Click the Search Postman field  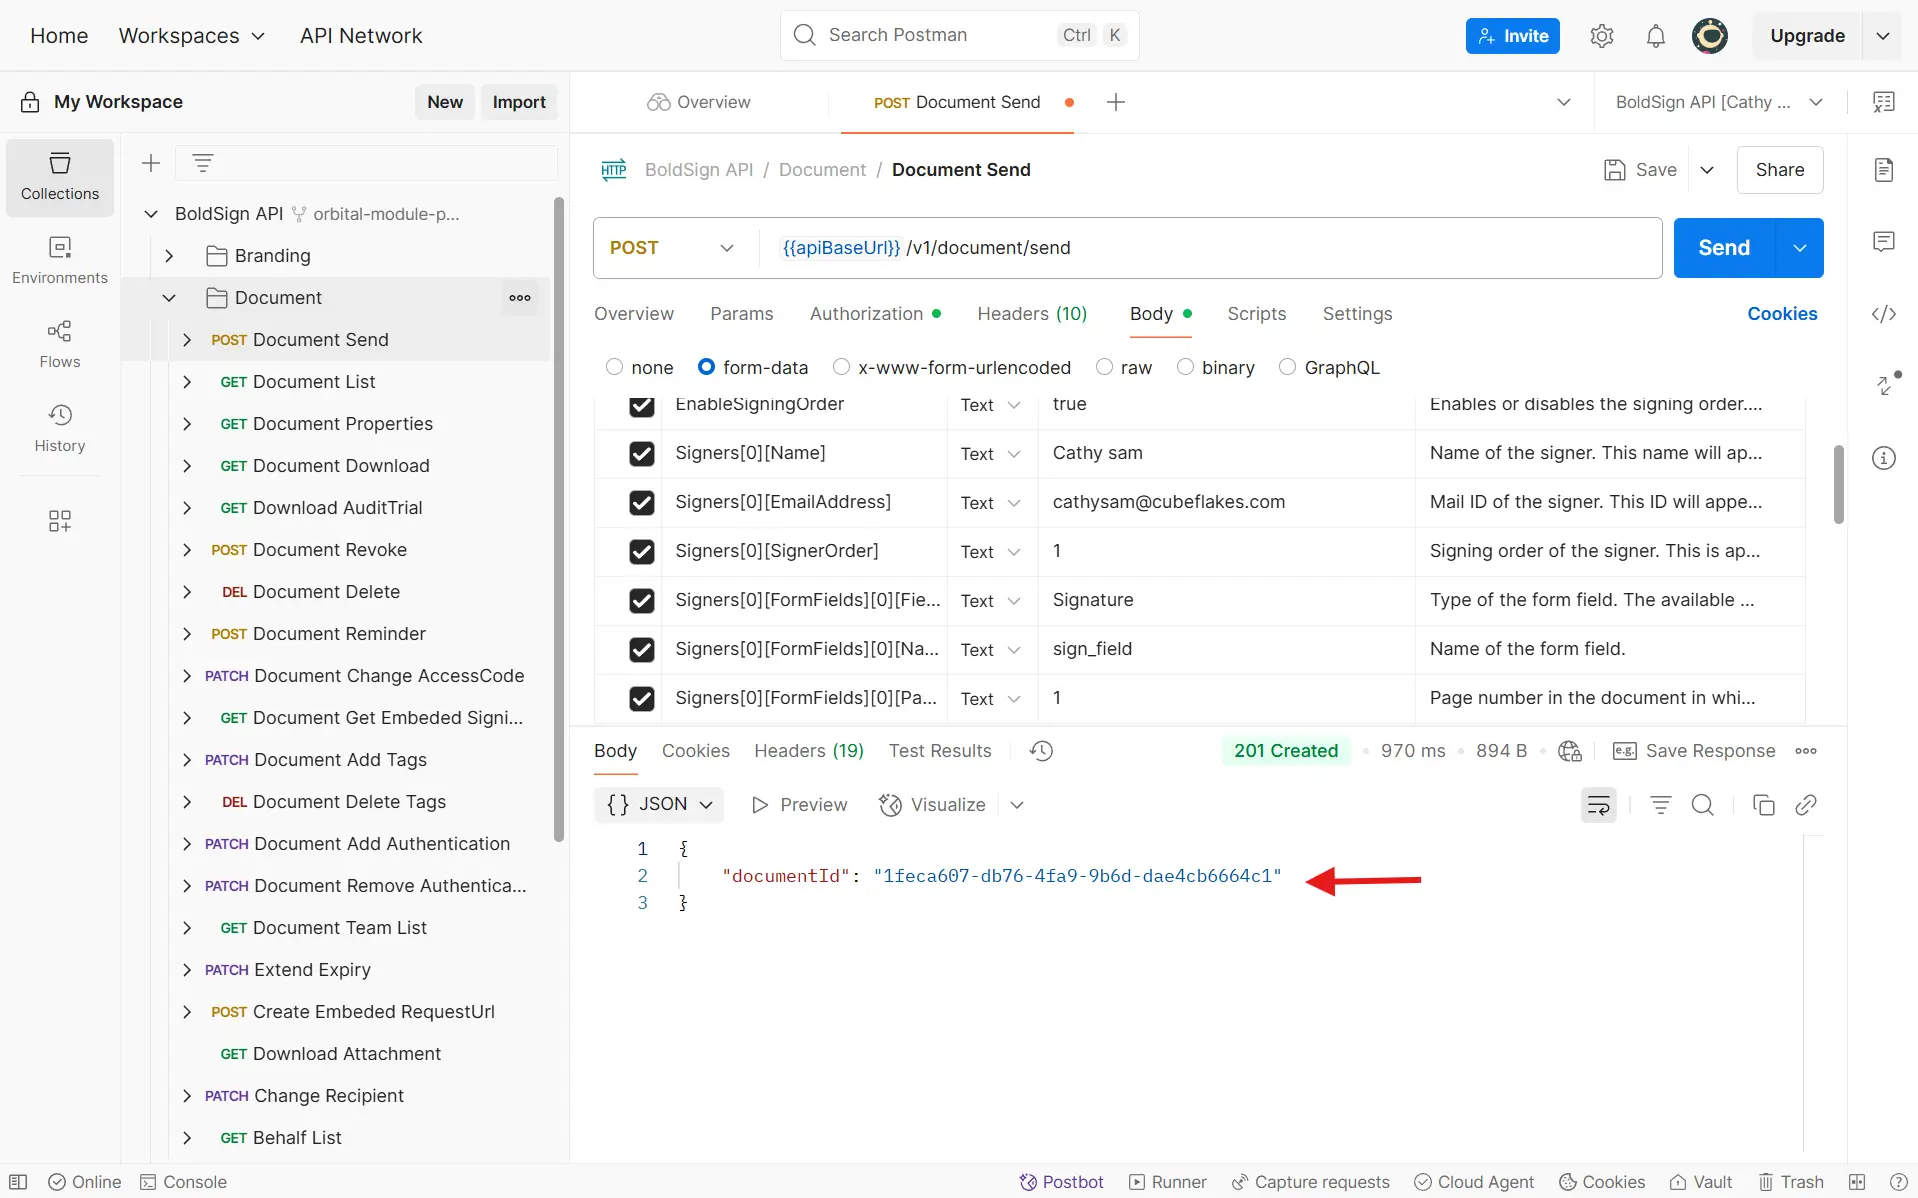[x=959, y=36]
